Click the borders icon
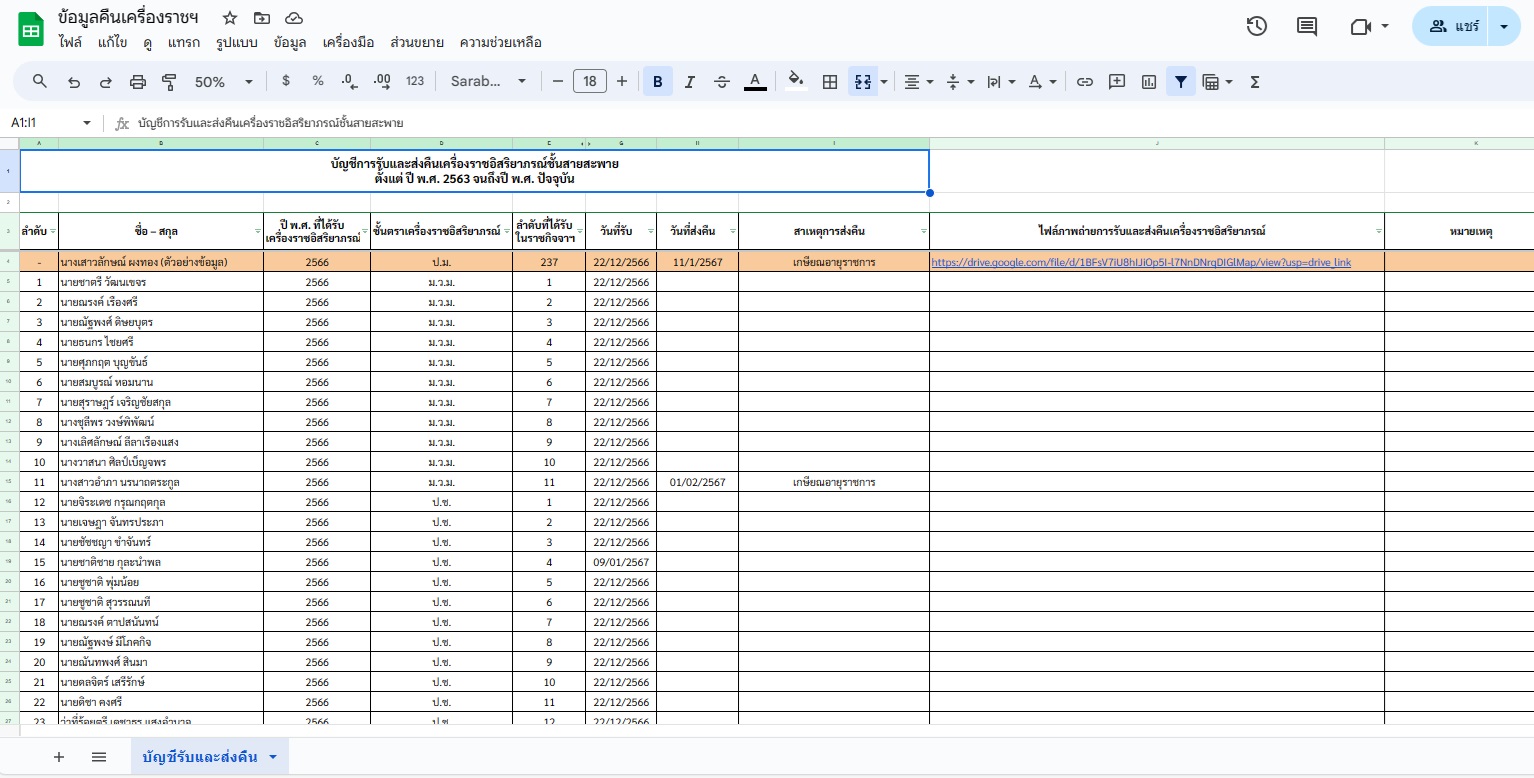 coord(829,82)
